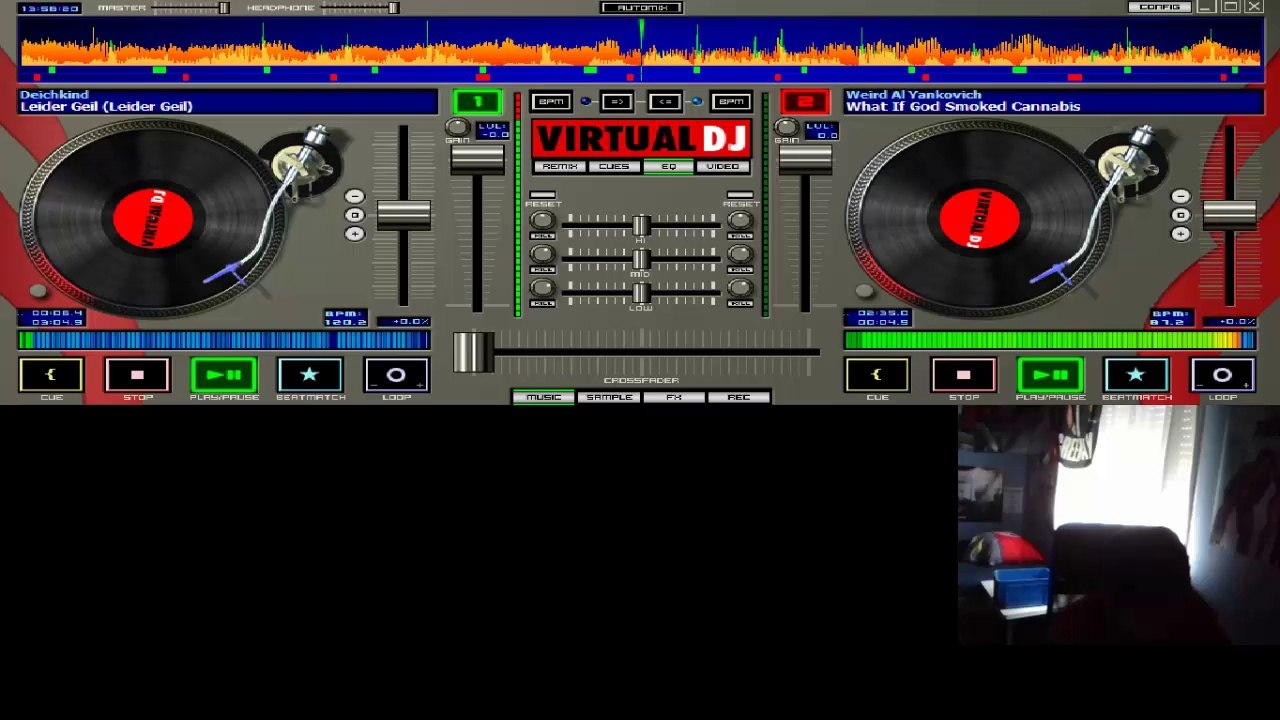Click the Headphone volume slider handle
The image size is (1280, 720).
coord(394,8)
